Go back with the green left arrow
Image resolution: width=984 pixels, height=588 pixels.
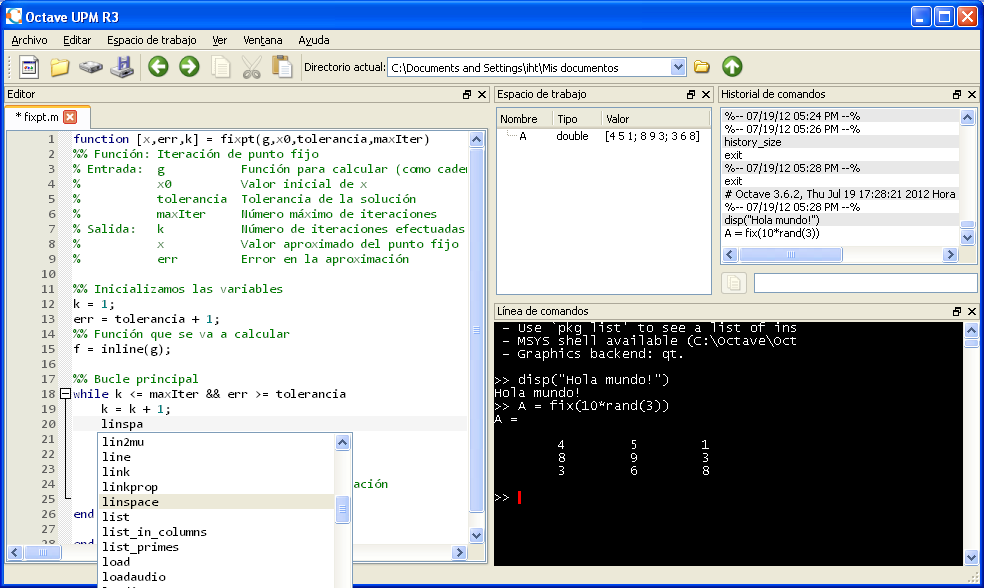click(158, 67)
